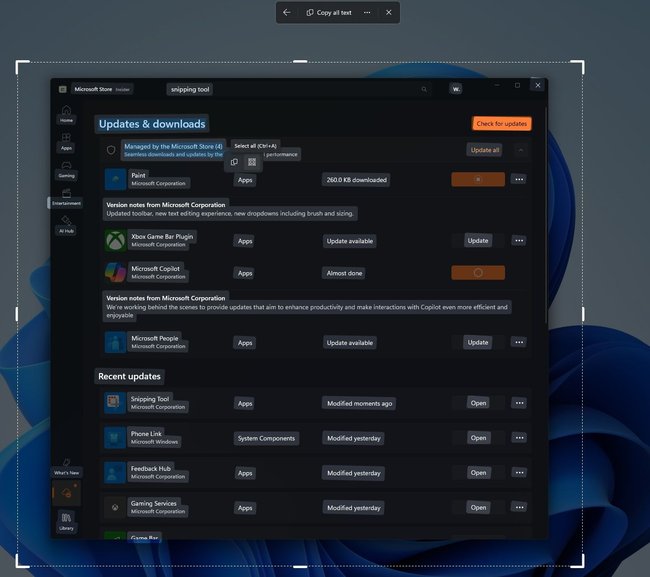Open the Home section in Store sidebar
Viewport: 650px width, 577px height.
pyautogui.click(x=66, y=114)
